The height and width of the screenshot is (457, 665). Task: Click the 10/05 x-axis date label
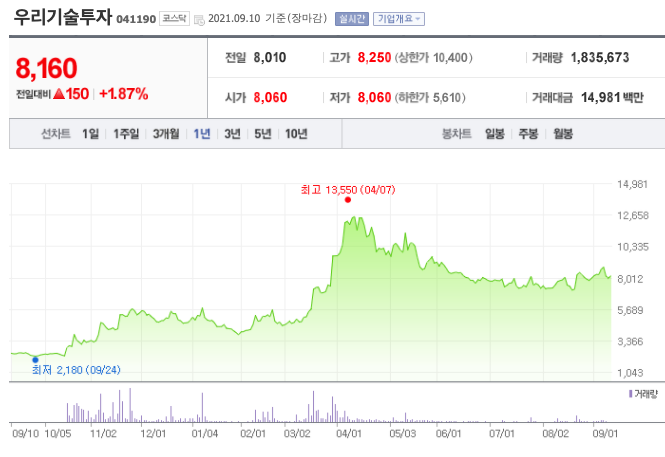coord(58,434)
